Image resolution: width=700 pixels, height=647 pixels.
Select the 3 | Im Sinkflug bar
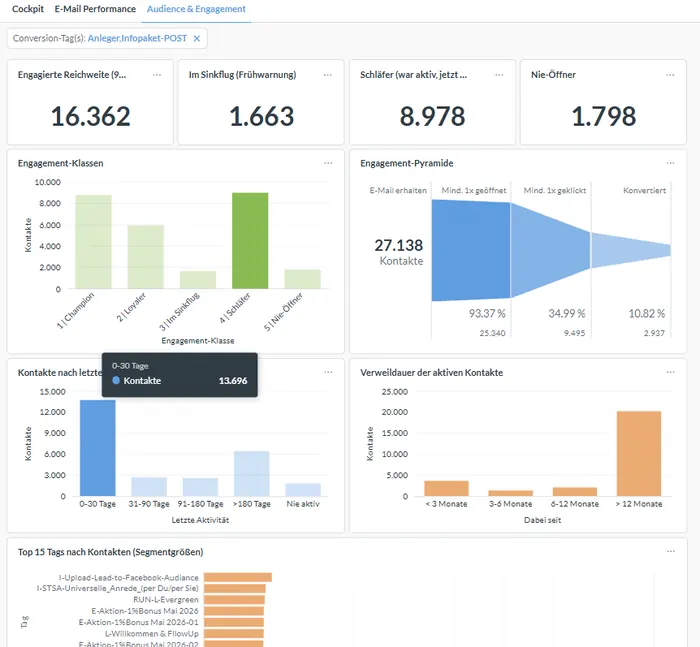198,280
